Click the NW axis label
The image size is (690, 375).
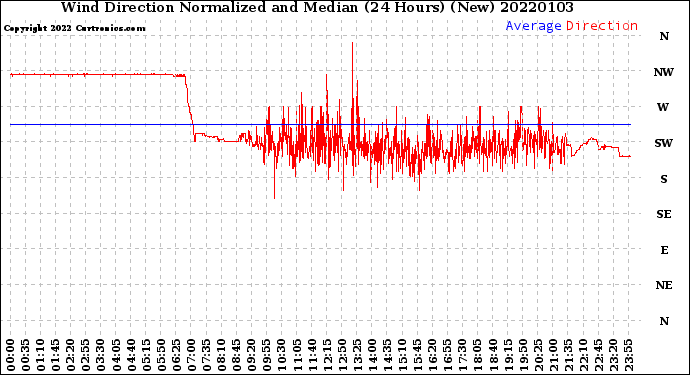coord(664,72)
